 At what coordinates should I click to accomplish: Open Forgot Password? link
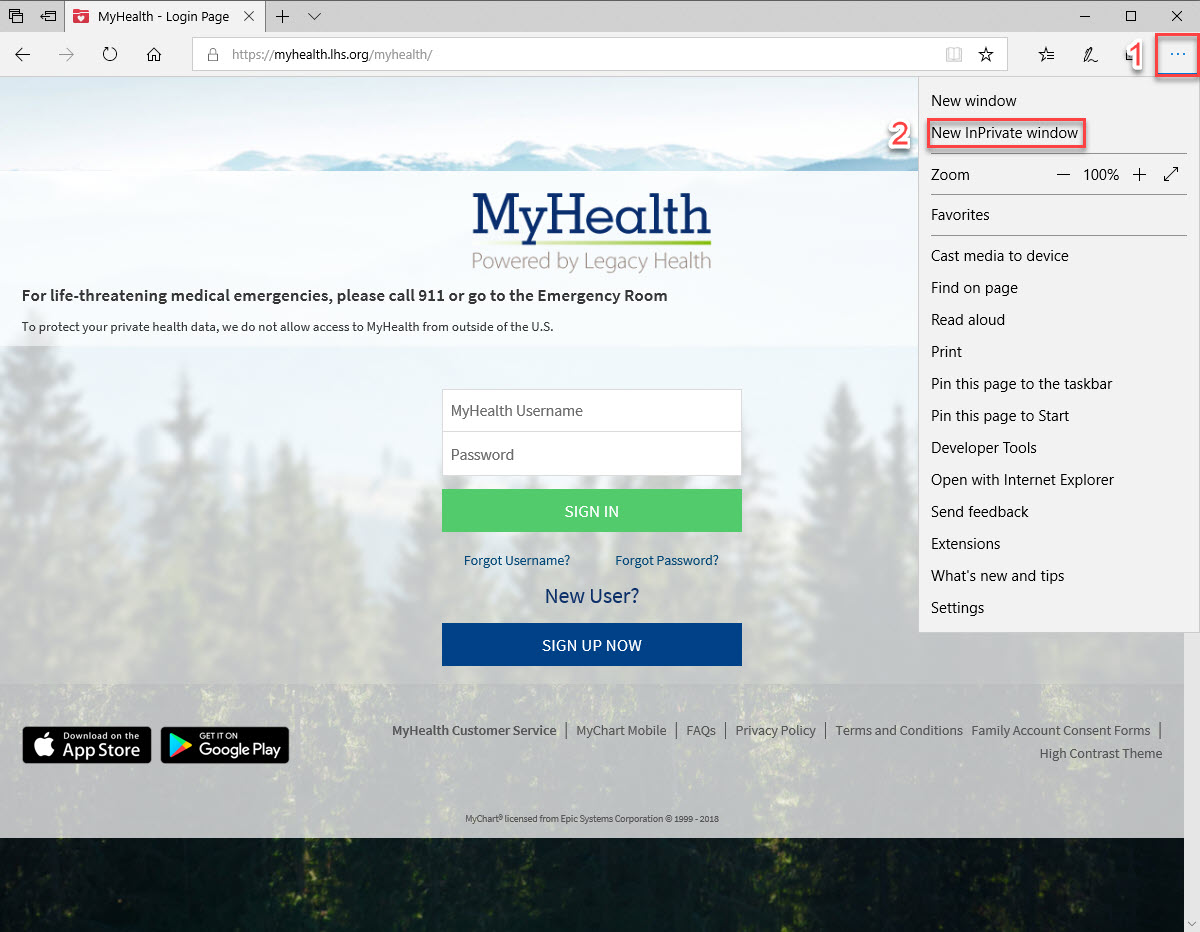667,560
